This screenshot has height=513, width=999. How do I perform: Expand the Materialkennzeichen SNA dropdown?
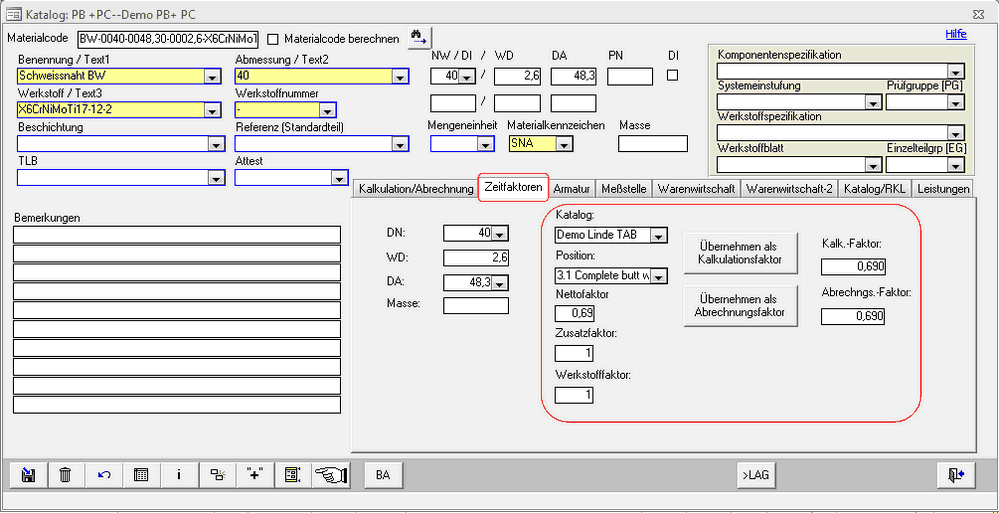(564, 144)
